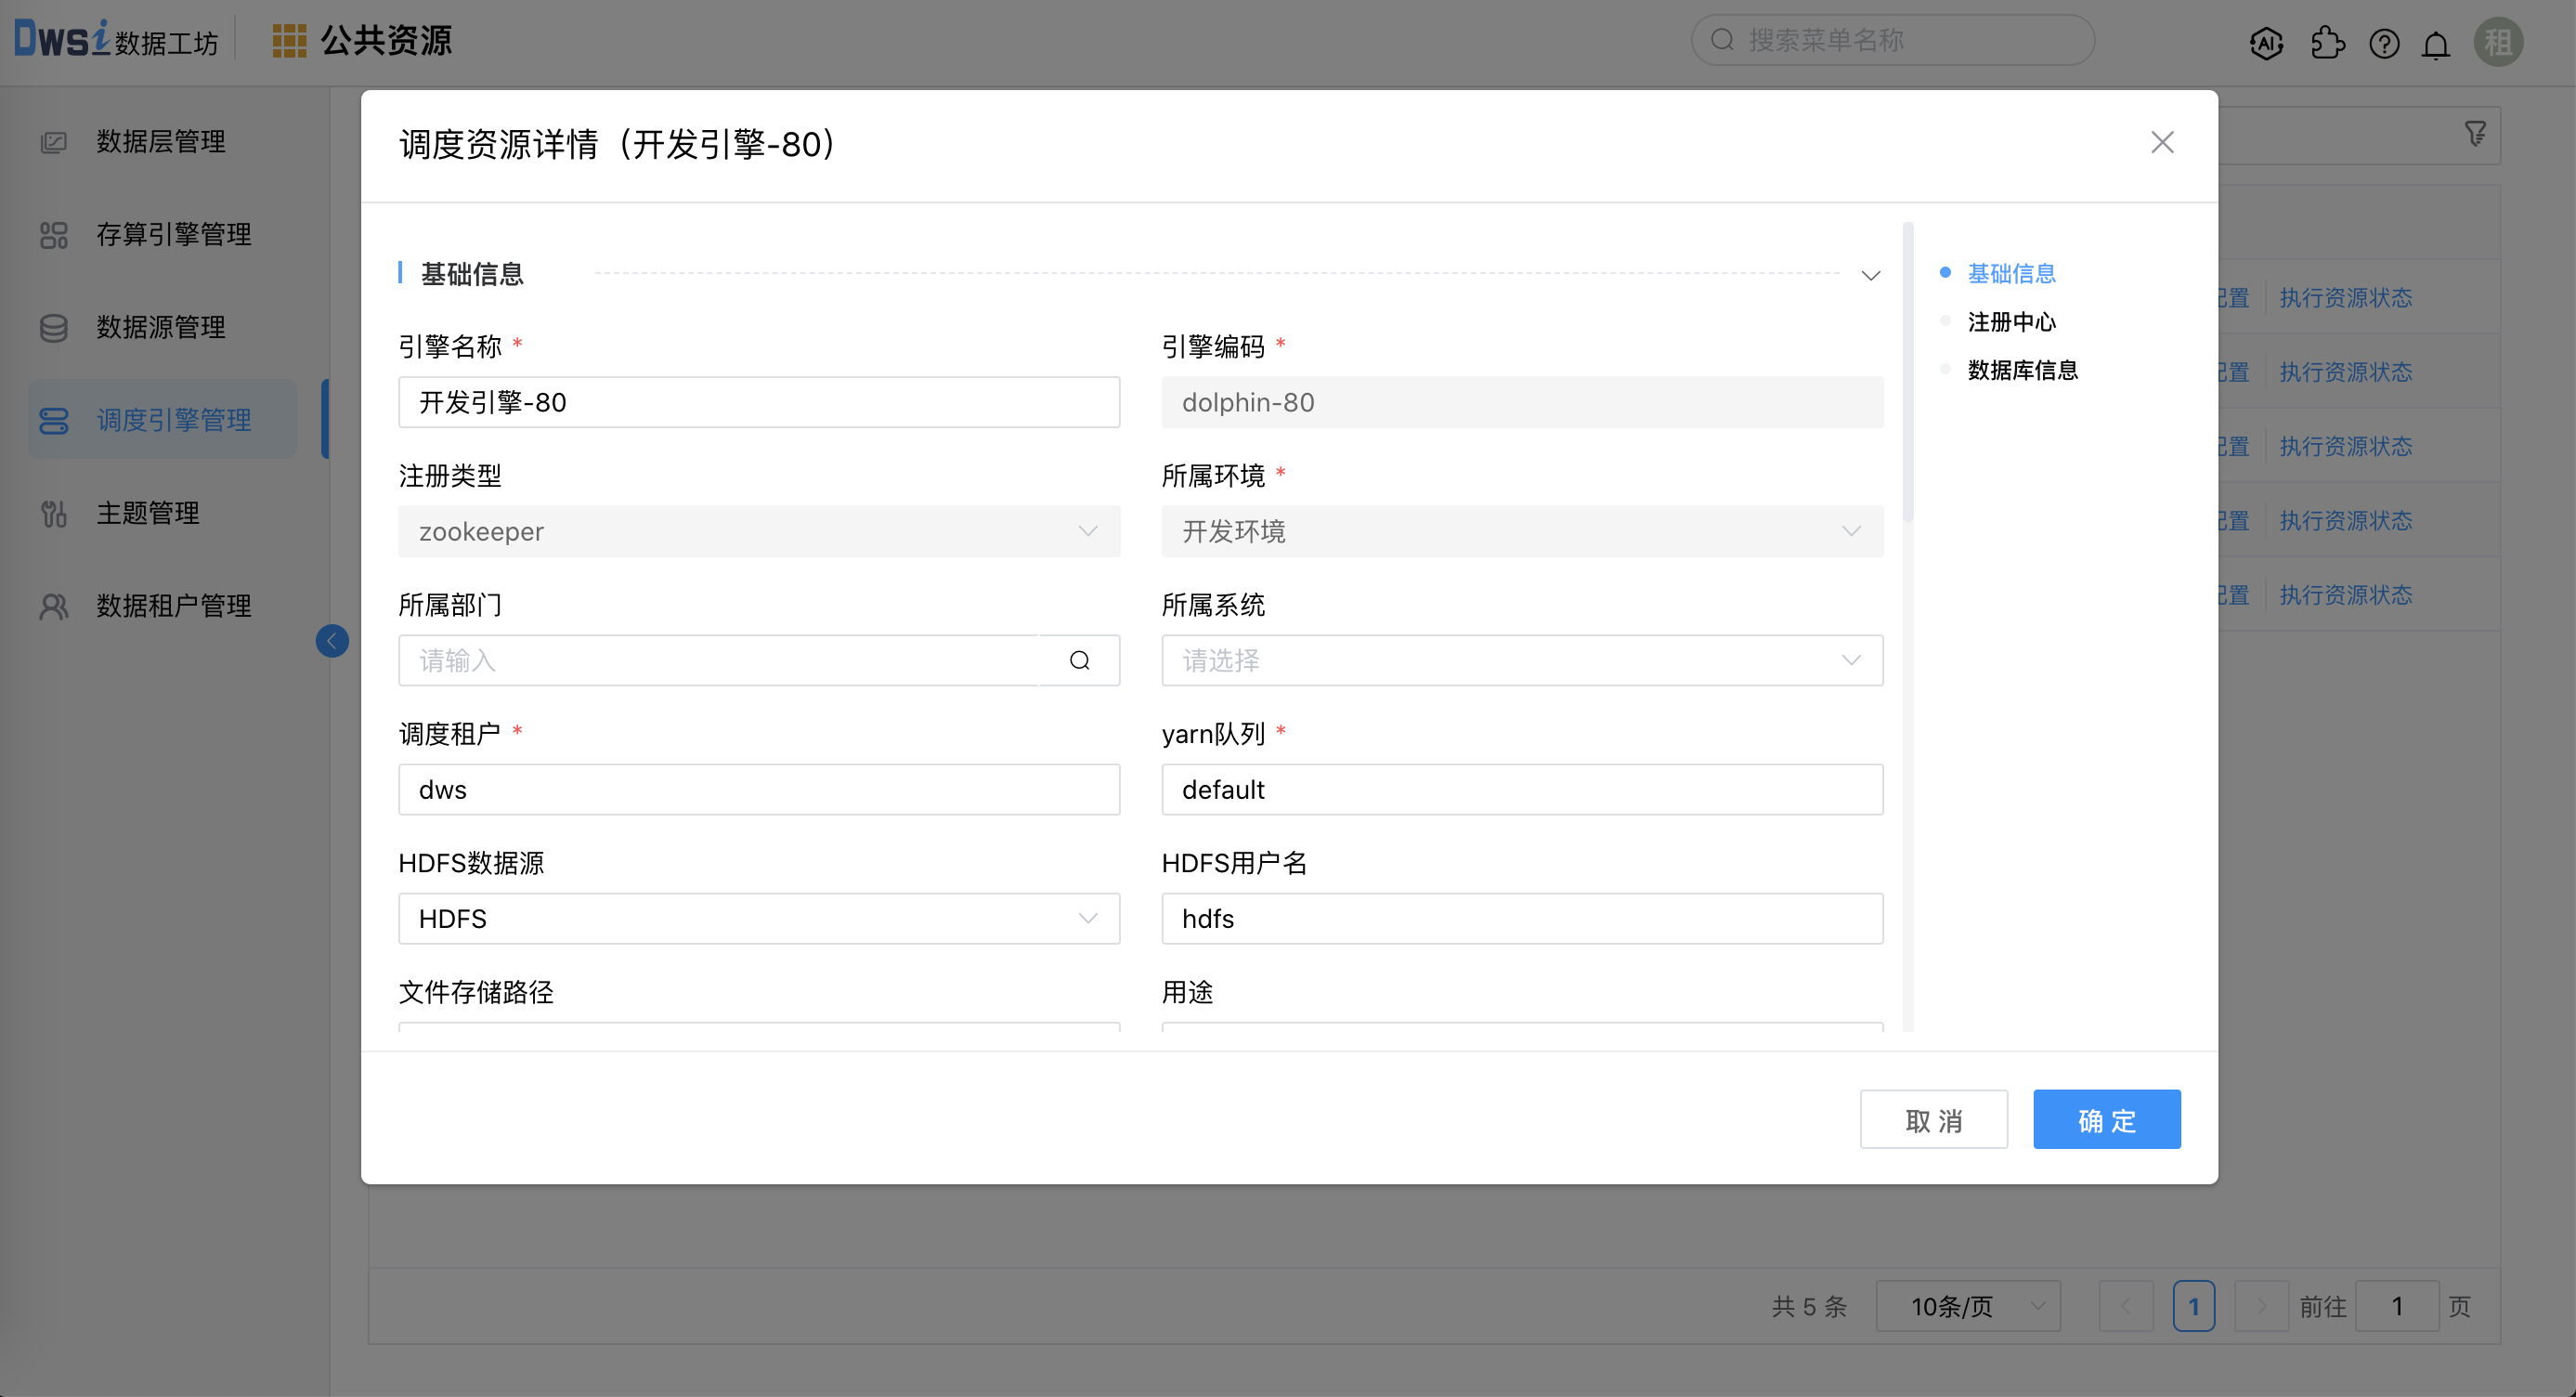2576x1397 pixels.
Task: Open the HDFS数据源 dropdown
Action: click(x=758, y=918)
